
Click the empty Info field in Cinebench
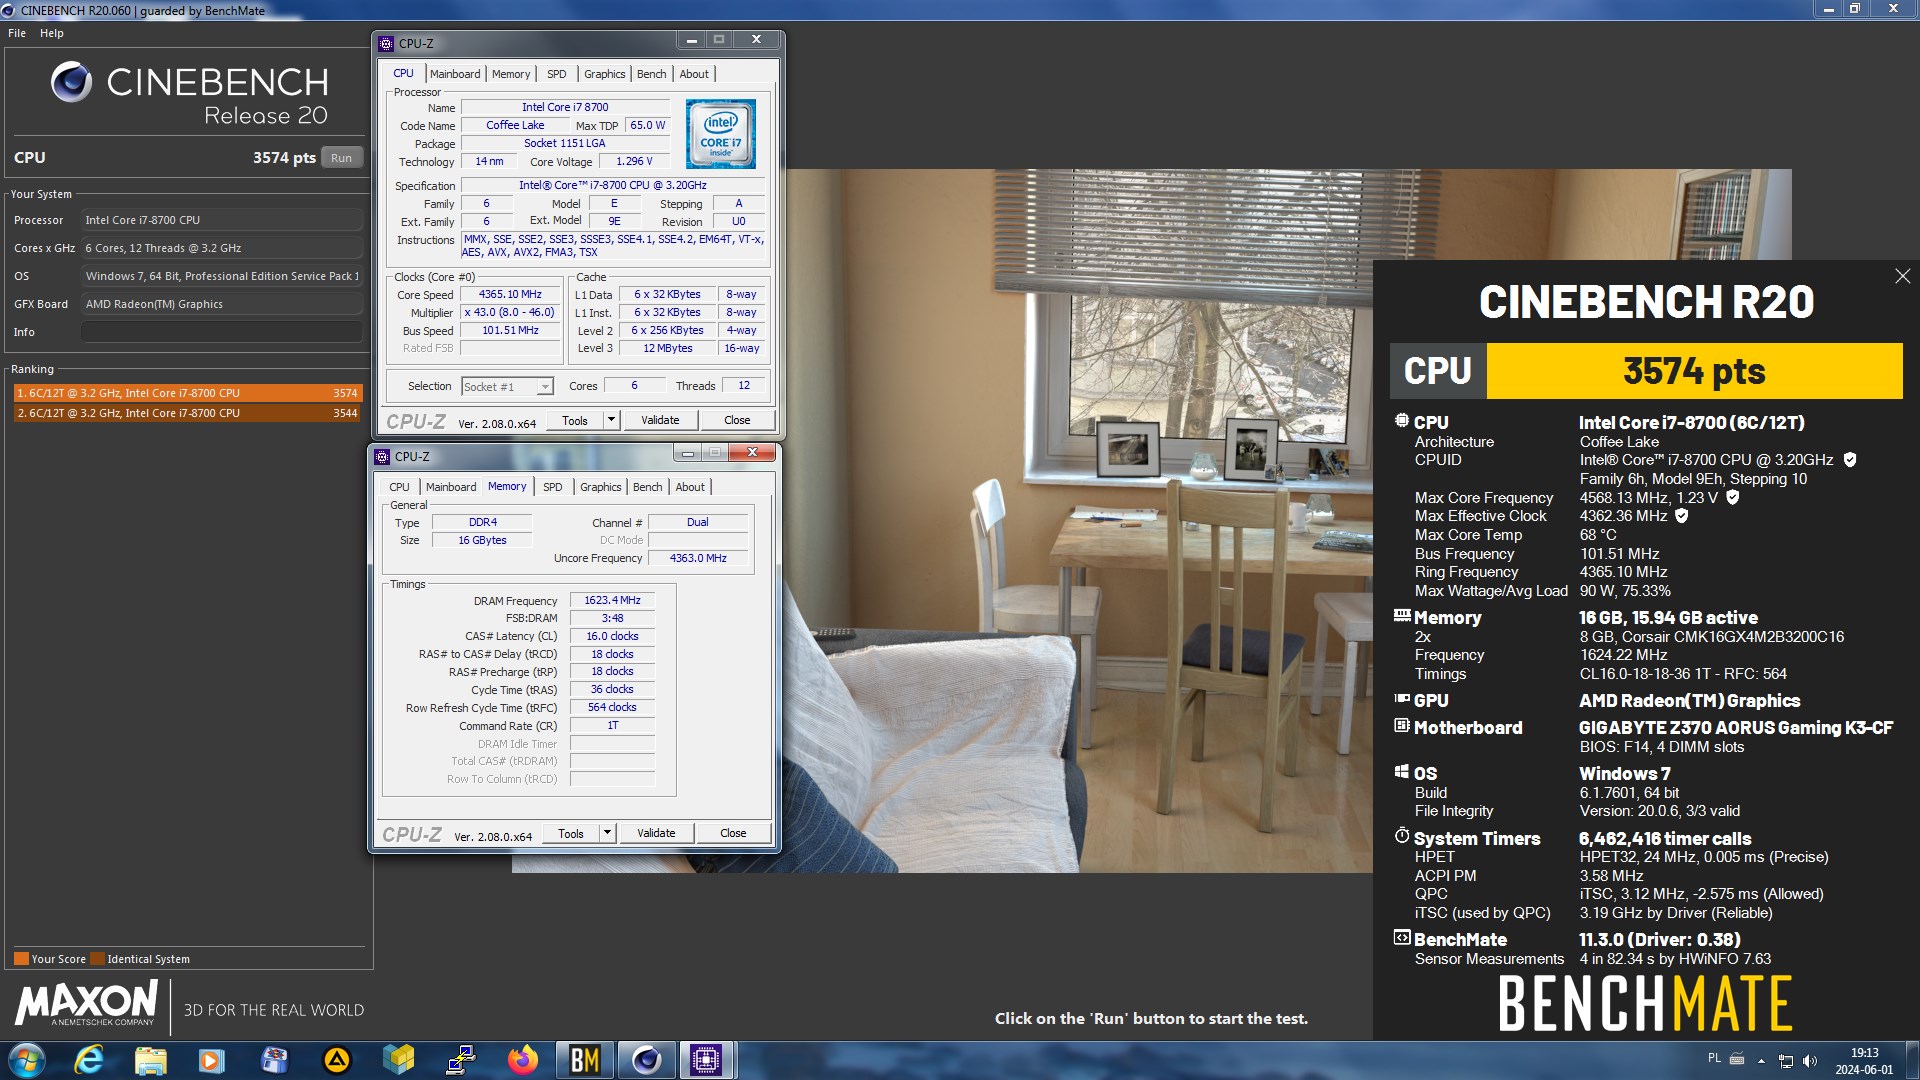pyautogui.click(x=222, y=332)
